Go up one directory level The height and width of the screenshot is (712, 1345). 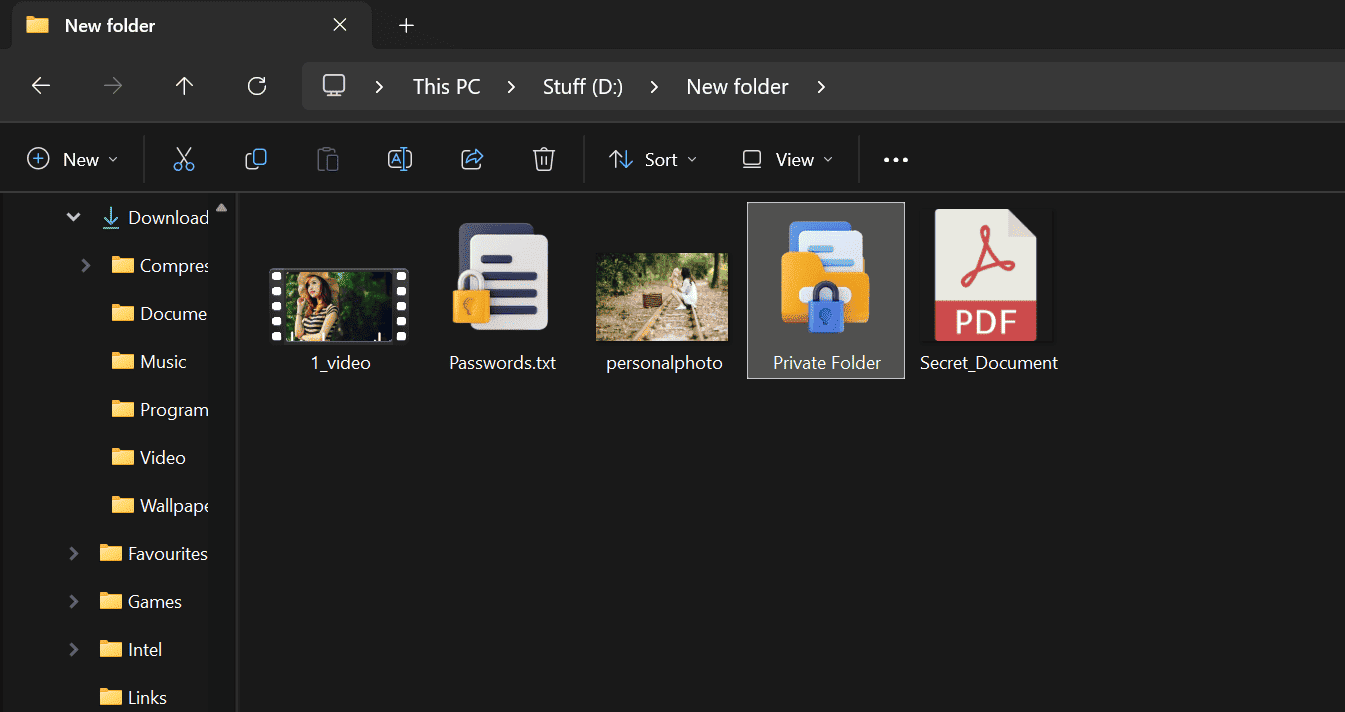click(x=184, y=86)
